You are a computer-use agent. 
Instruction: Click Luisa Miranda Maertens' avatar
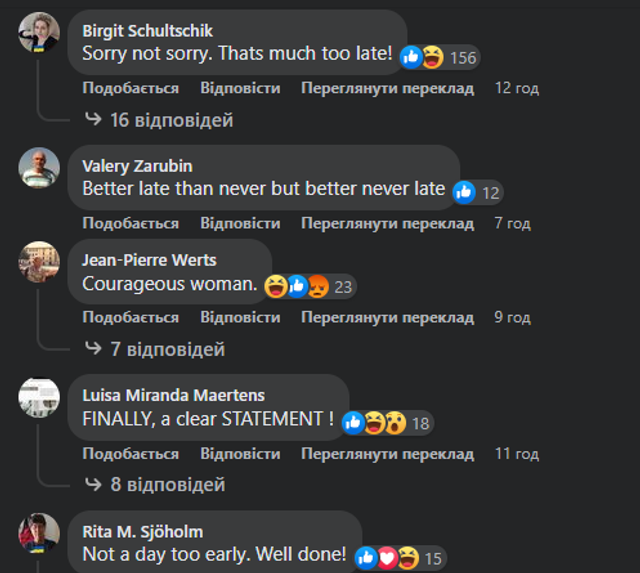coord(39,397)
